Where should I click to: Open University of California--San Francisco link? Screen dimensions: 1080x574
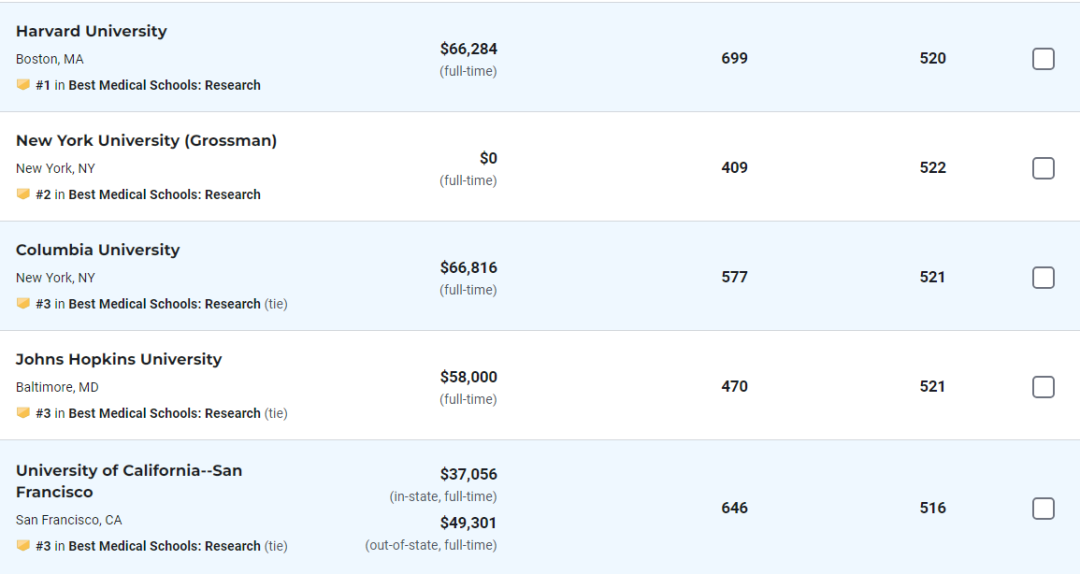pyautogui.click(x=129, y=481)
